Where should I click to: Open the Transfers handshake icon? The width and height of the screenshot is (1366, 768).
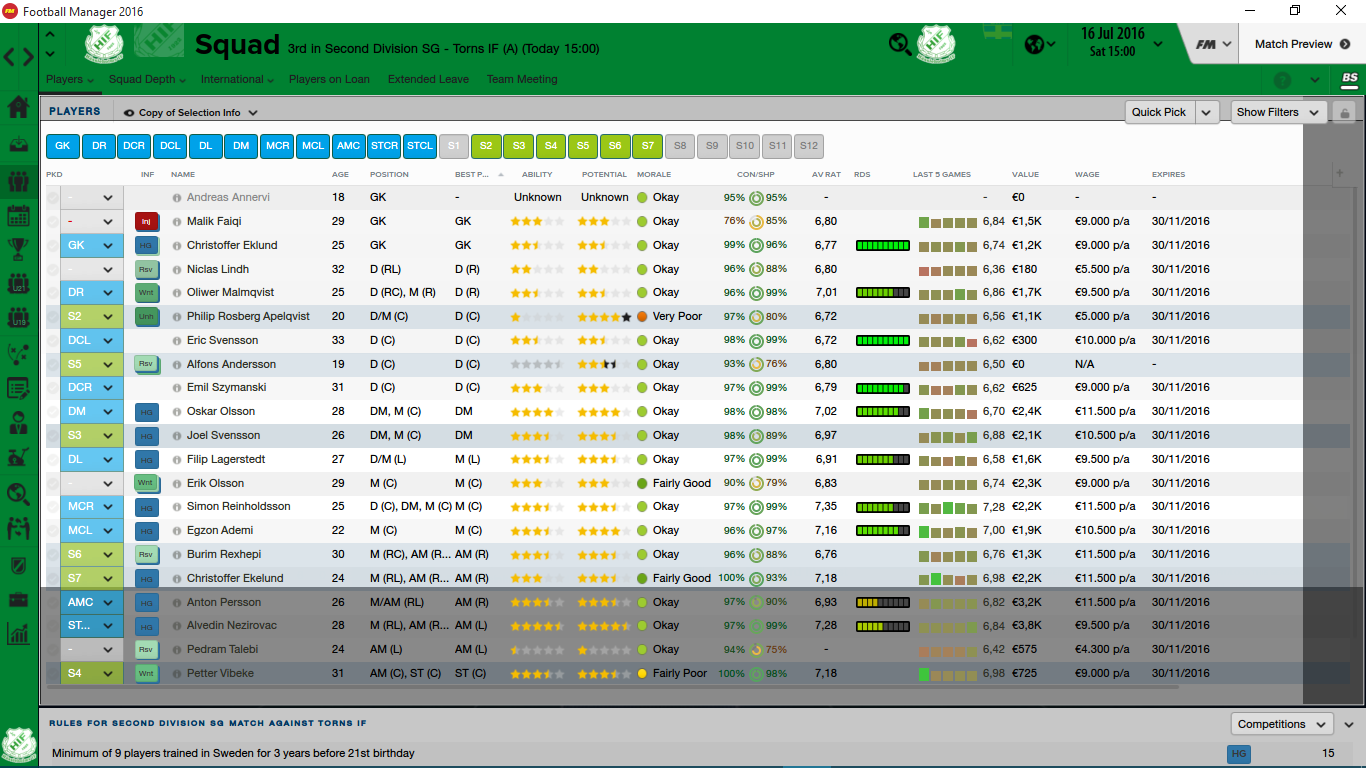click(18, 528)
